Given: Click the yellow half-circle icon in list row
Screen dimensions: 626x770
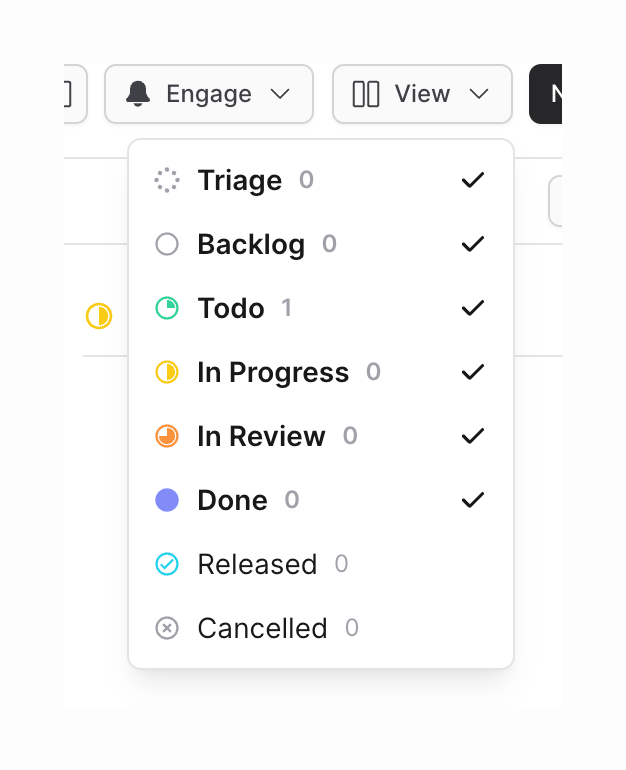Looking at the screenshot, I should [98, 316].
